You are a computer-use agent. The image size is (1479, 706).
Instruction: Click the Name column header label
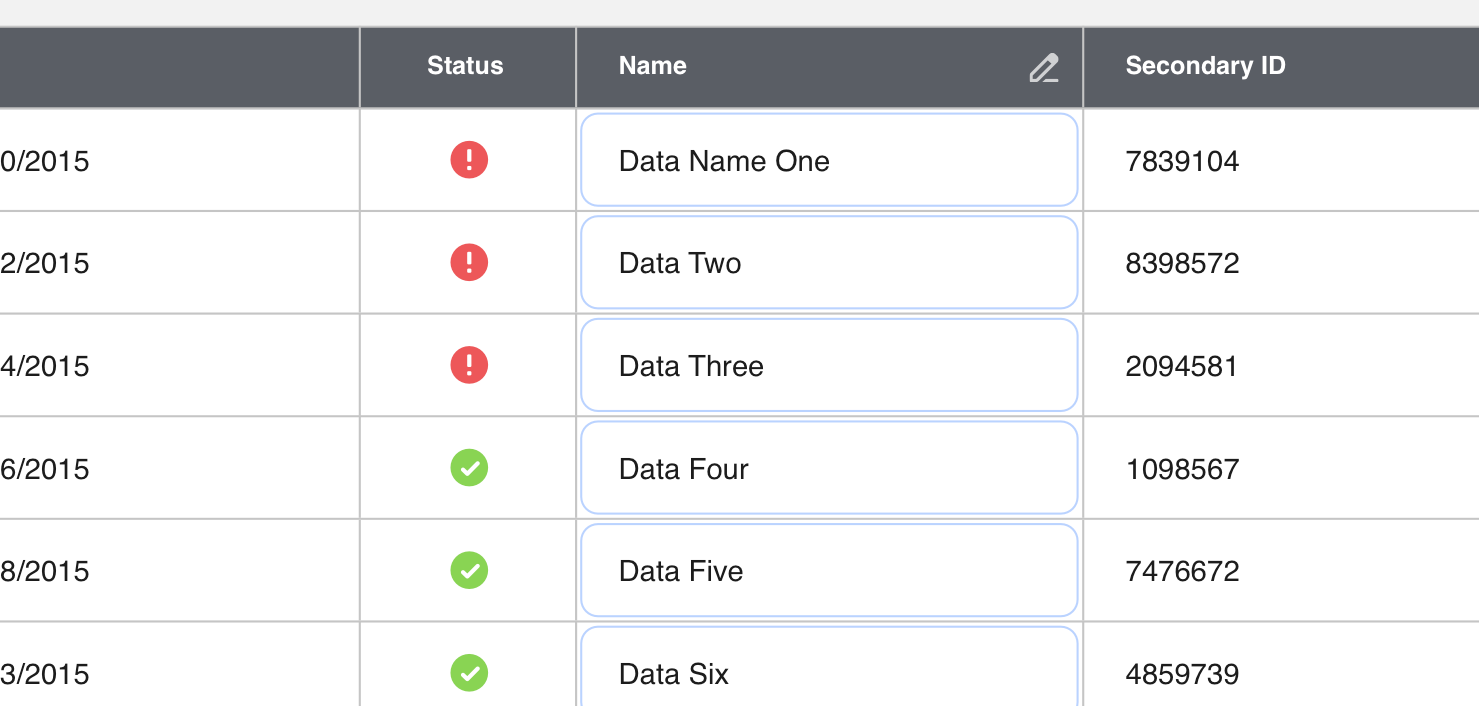(652, 66)
